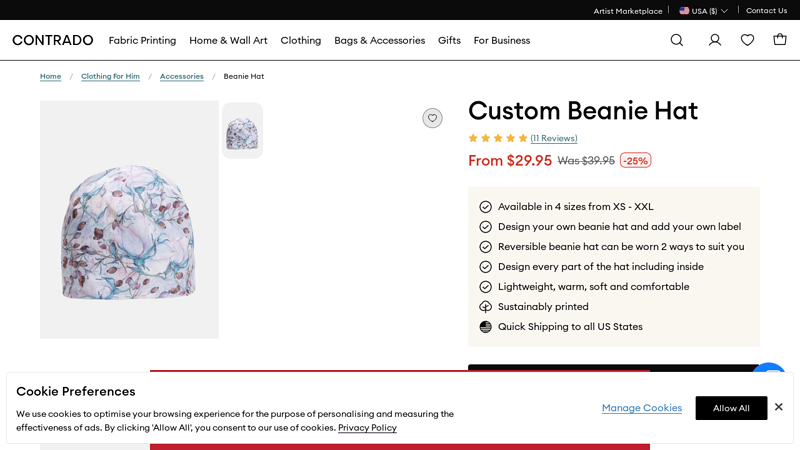Click the Contrado logo

pos(53,40)
